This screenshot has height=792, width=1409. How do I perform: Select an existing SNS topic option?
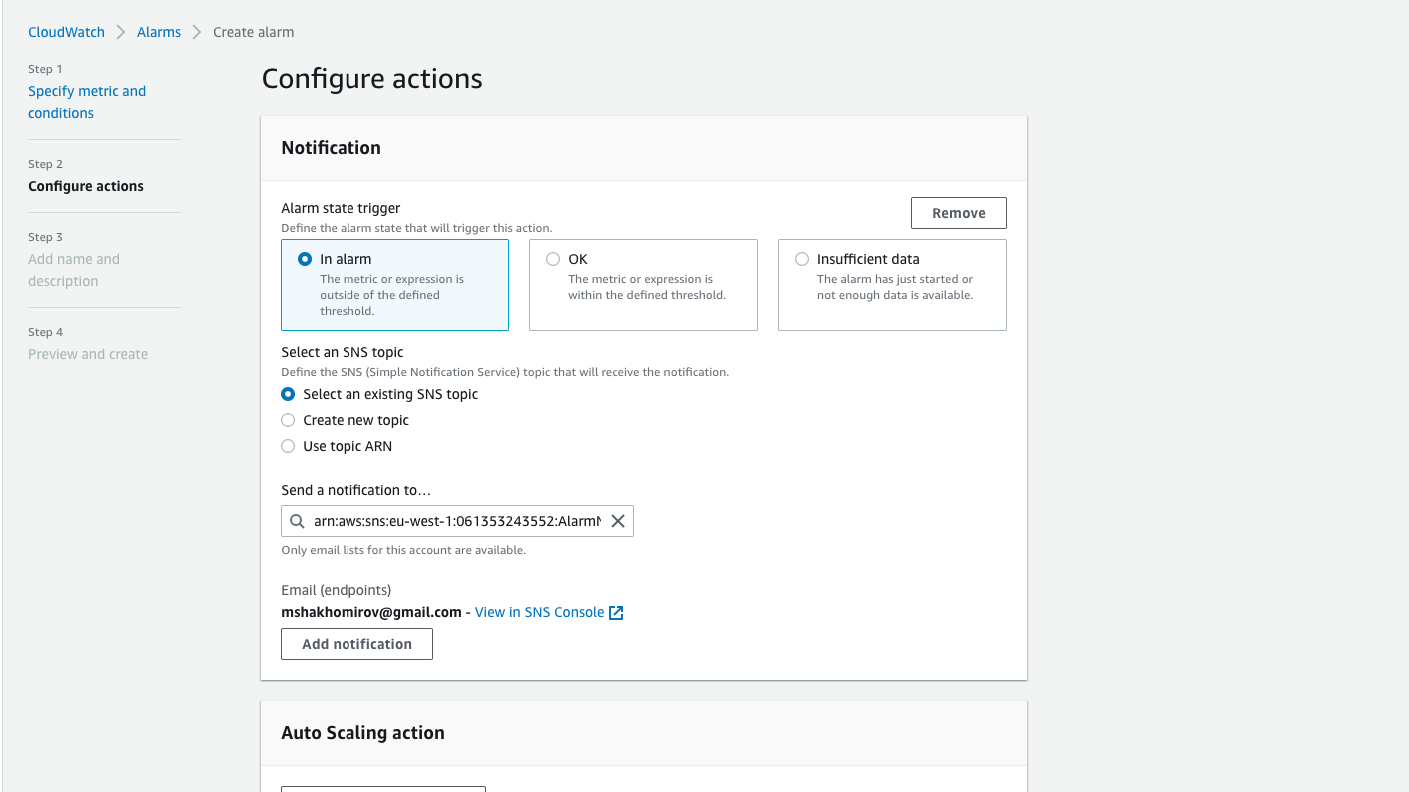click(x=288, y=394)
